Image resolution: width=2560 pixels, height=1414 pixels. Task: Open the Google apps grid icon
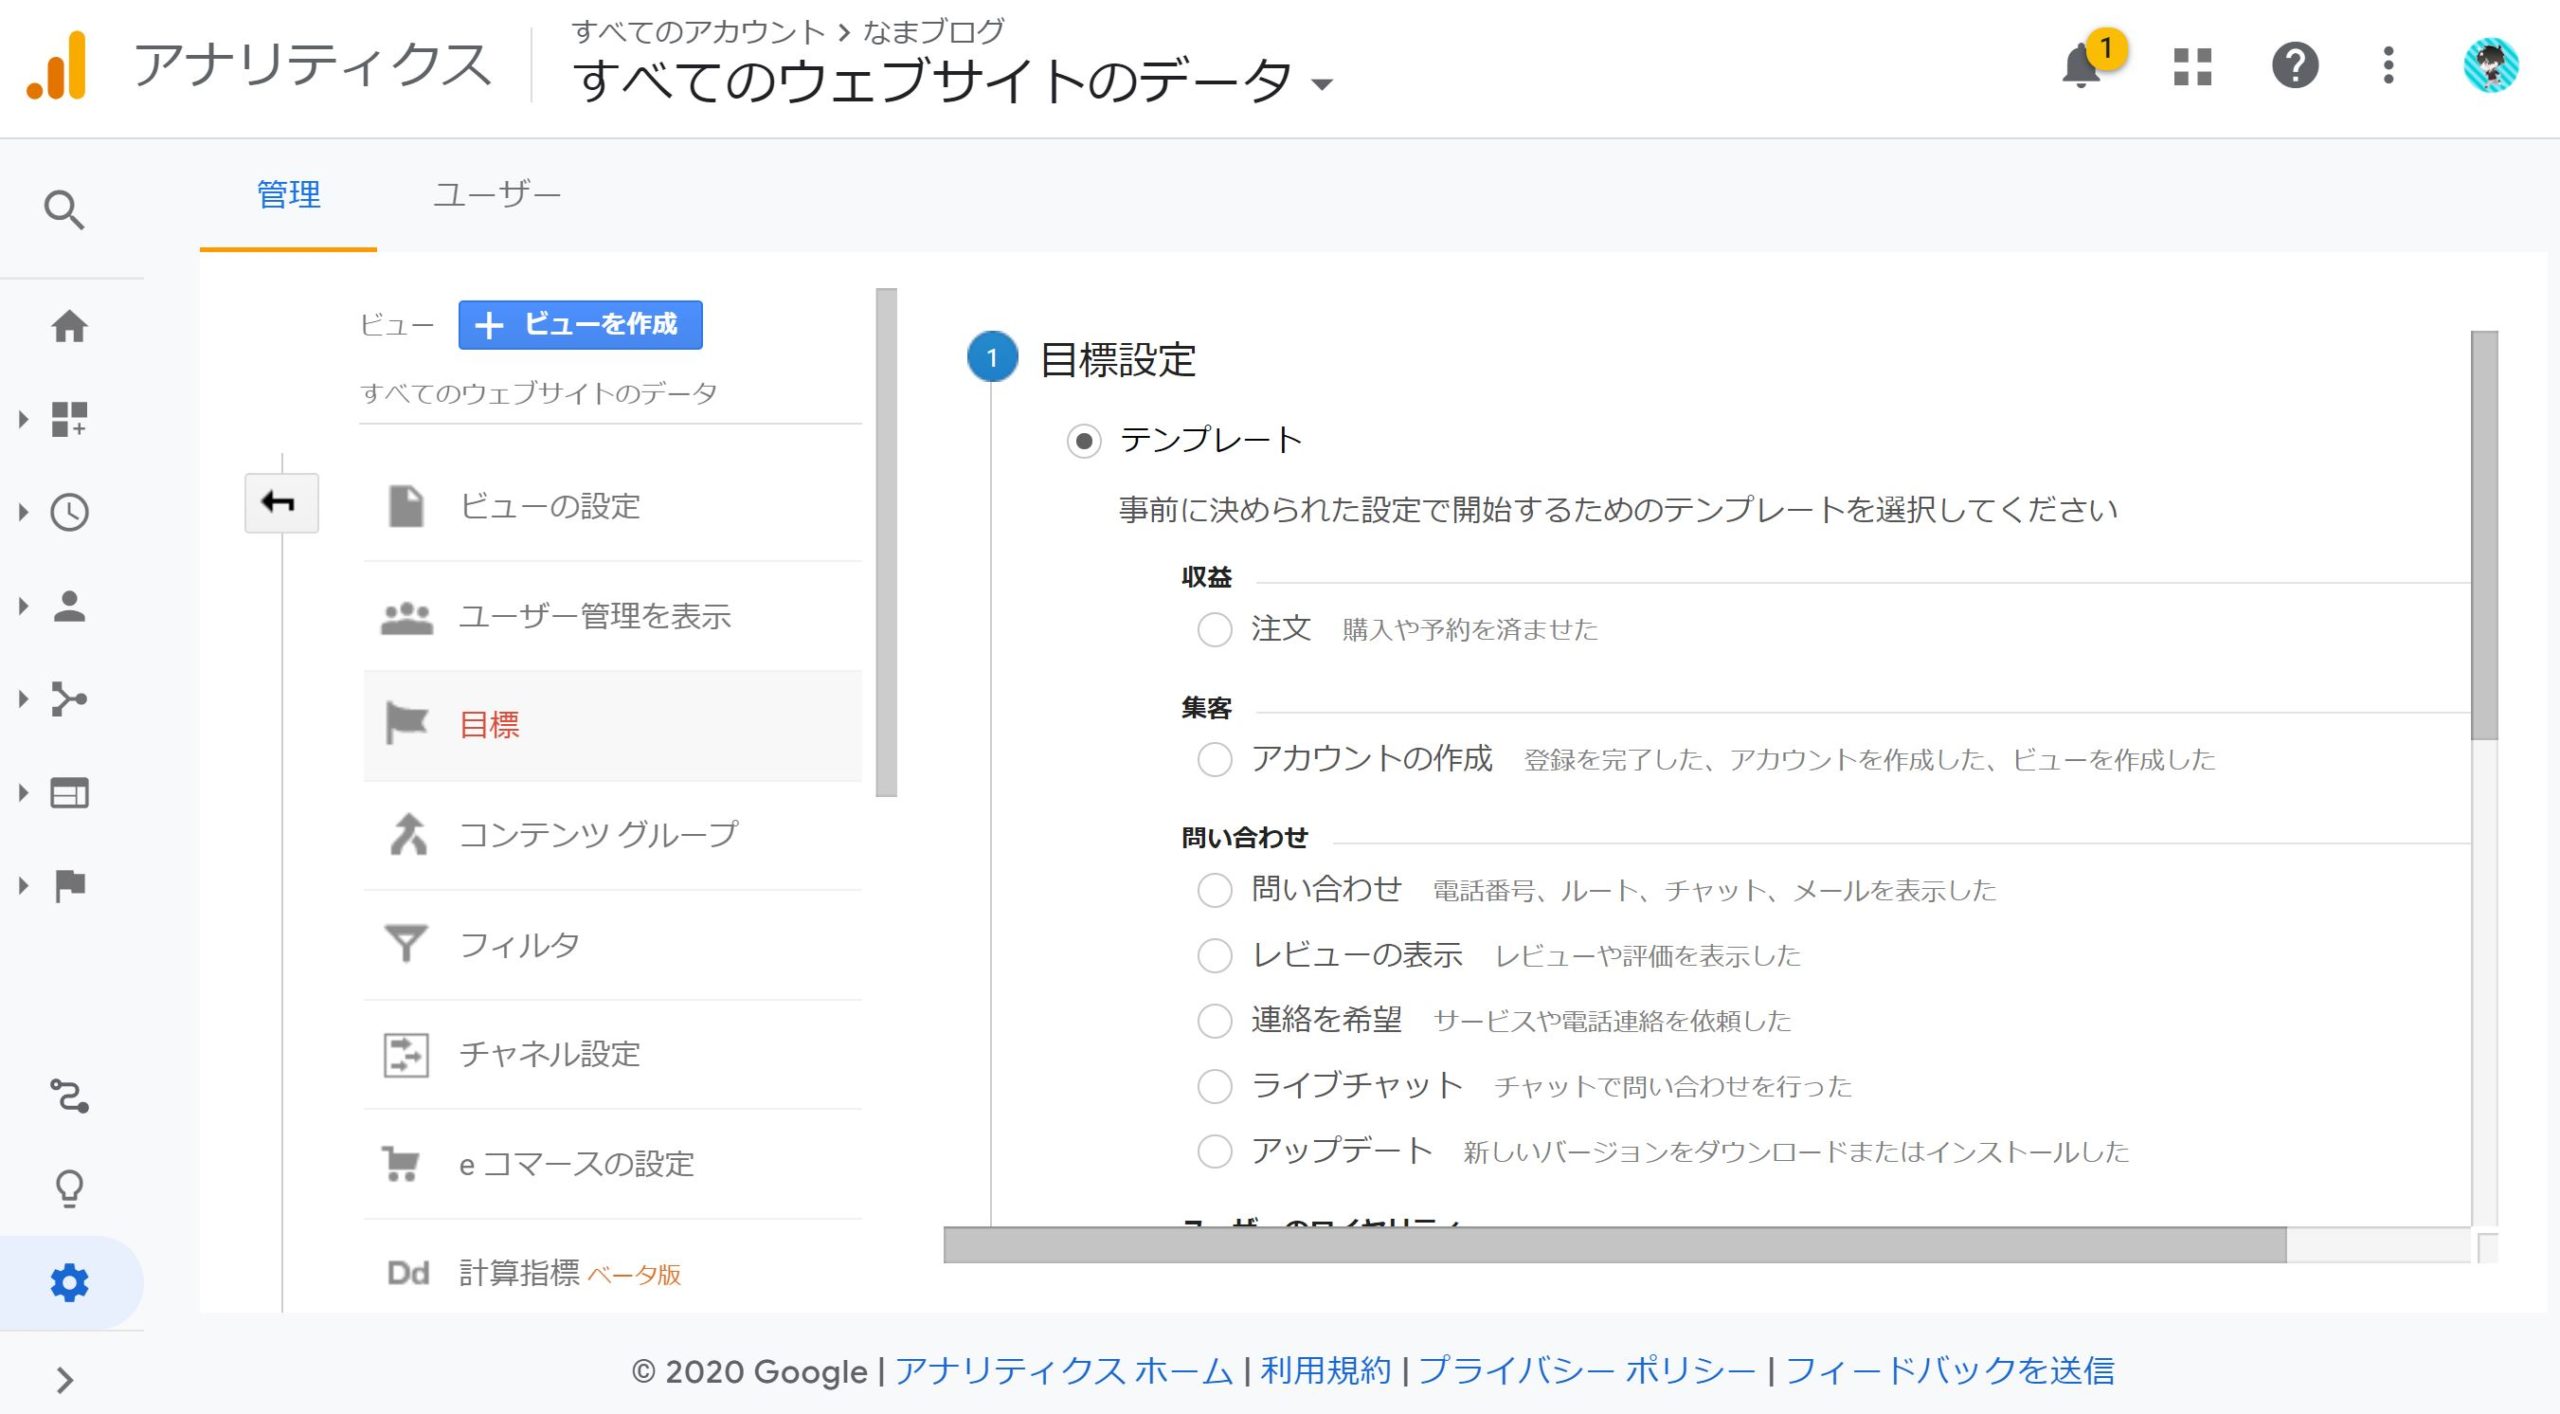pyautogui.click(x=2192, y=66)
